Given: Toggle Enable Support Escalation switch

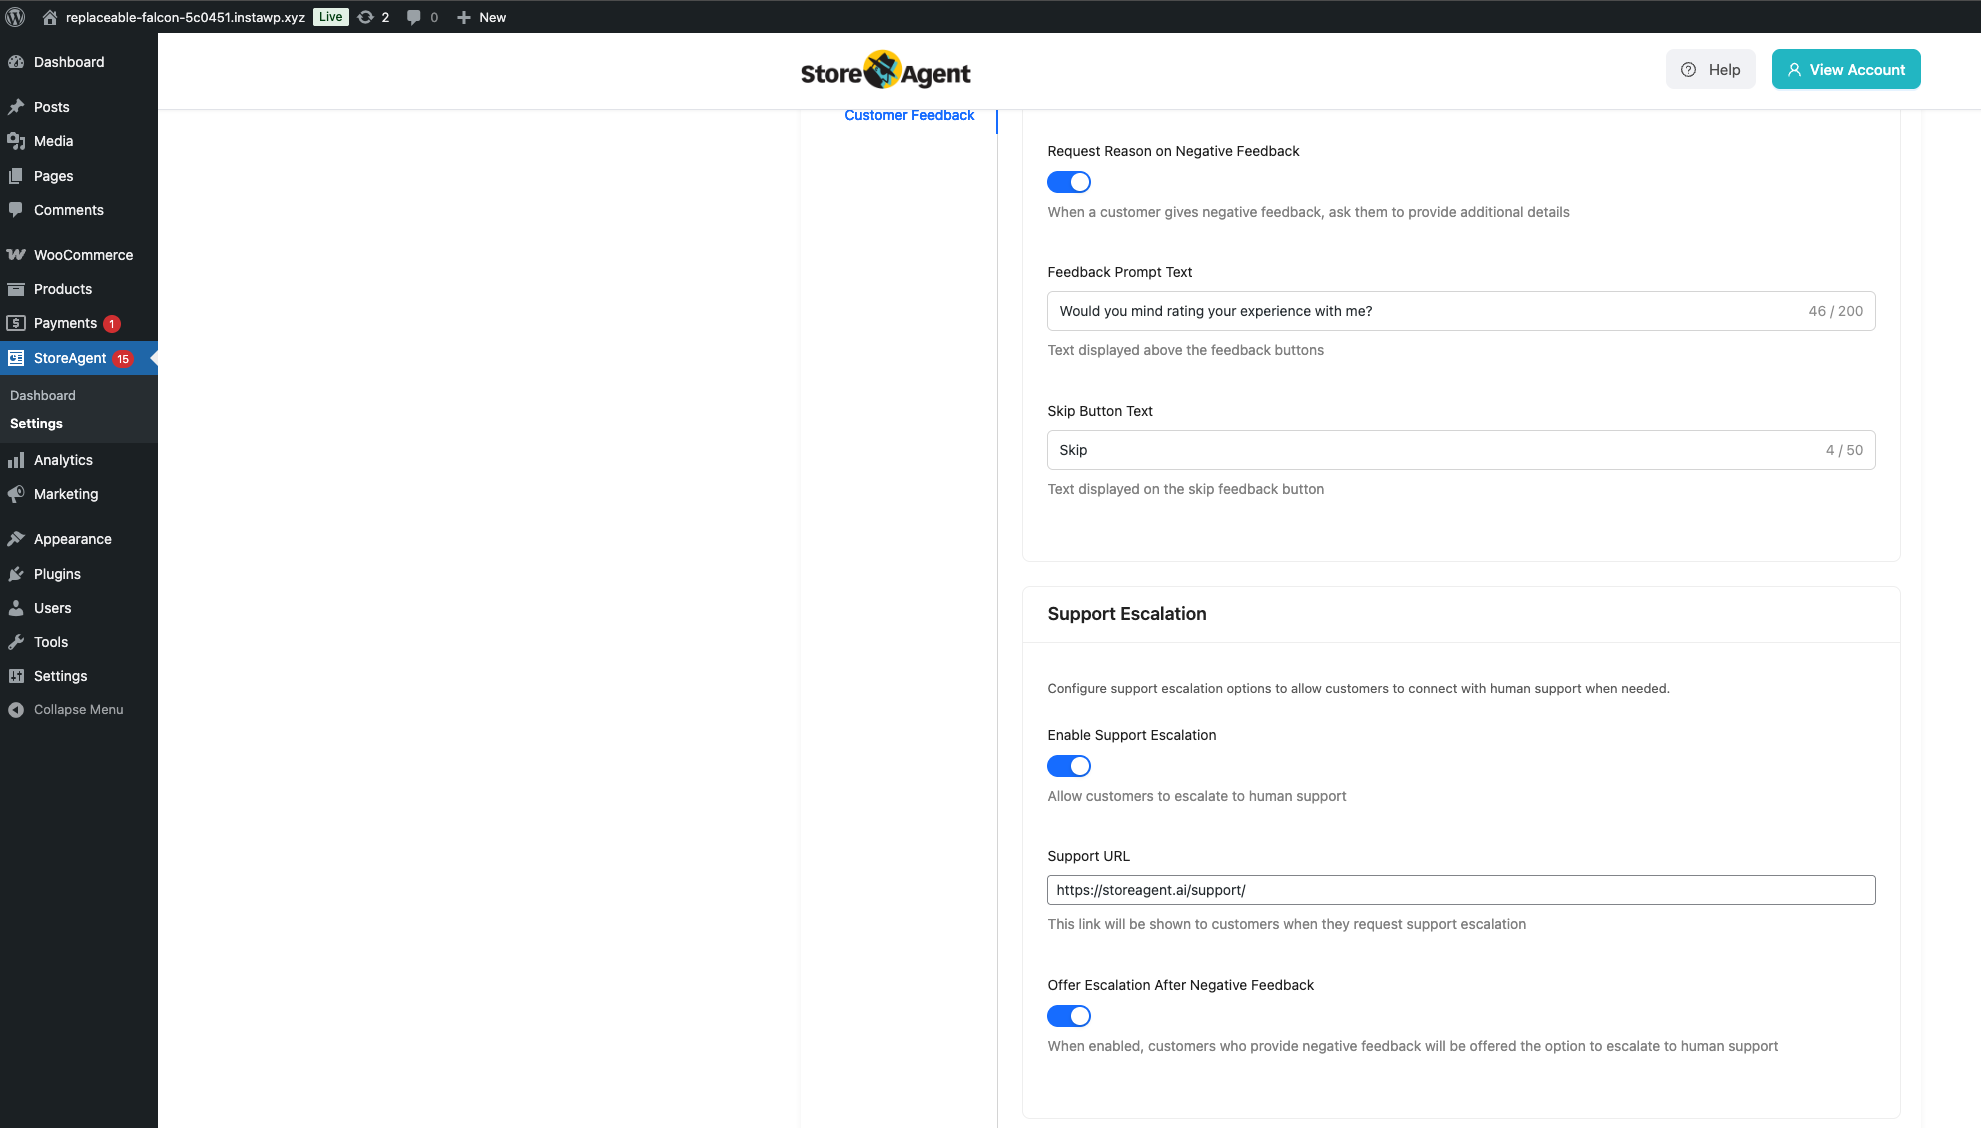Looking at the screenshot, I should pyautogui.click(x=1068, y=766).
